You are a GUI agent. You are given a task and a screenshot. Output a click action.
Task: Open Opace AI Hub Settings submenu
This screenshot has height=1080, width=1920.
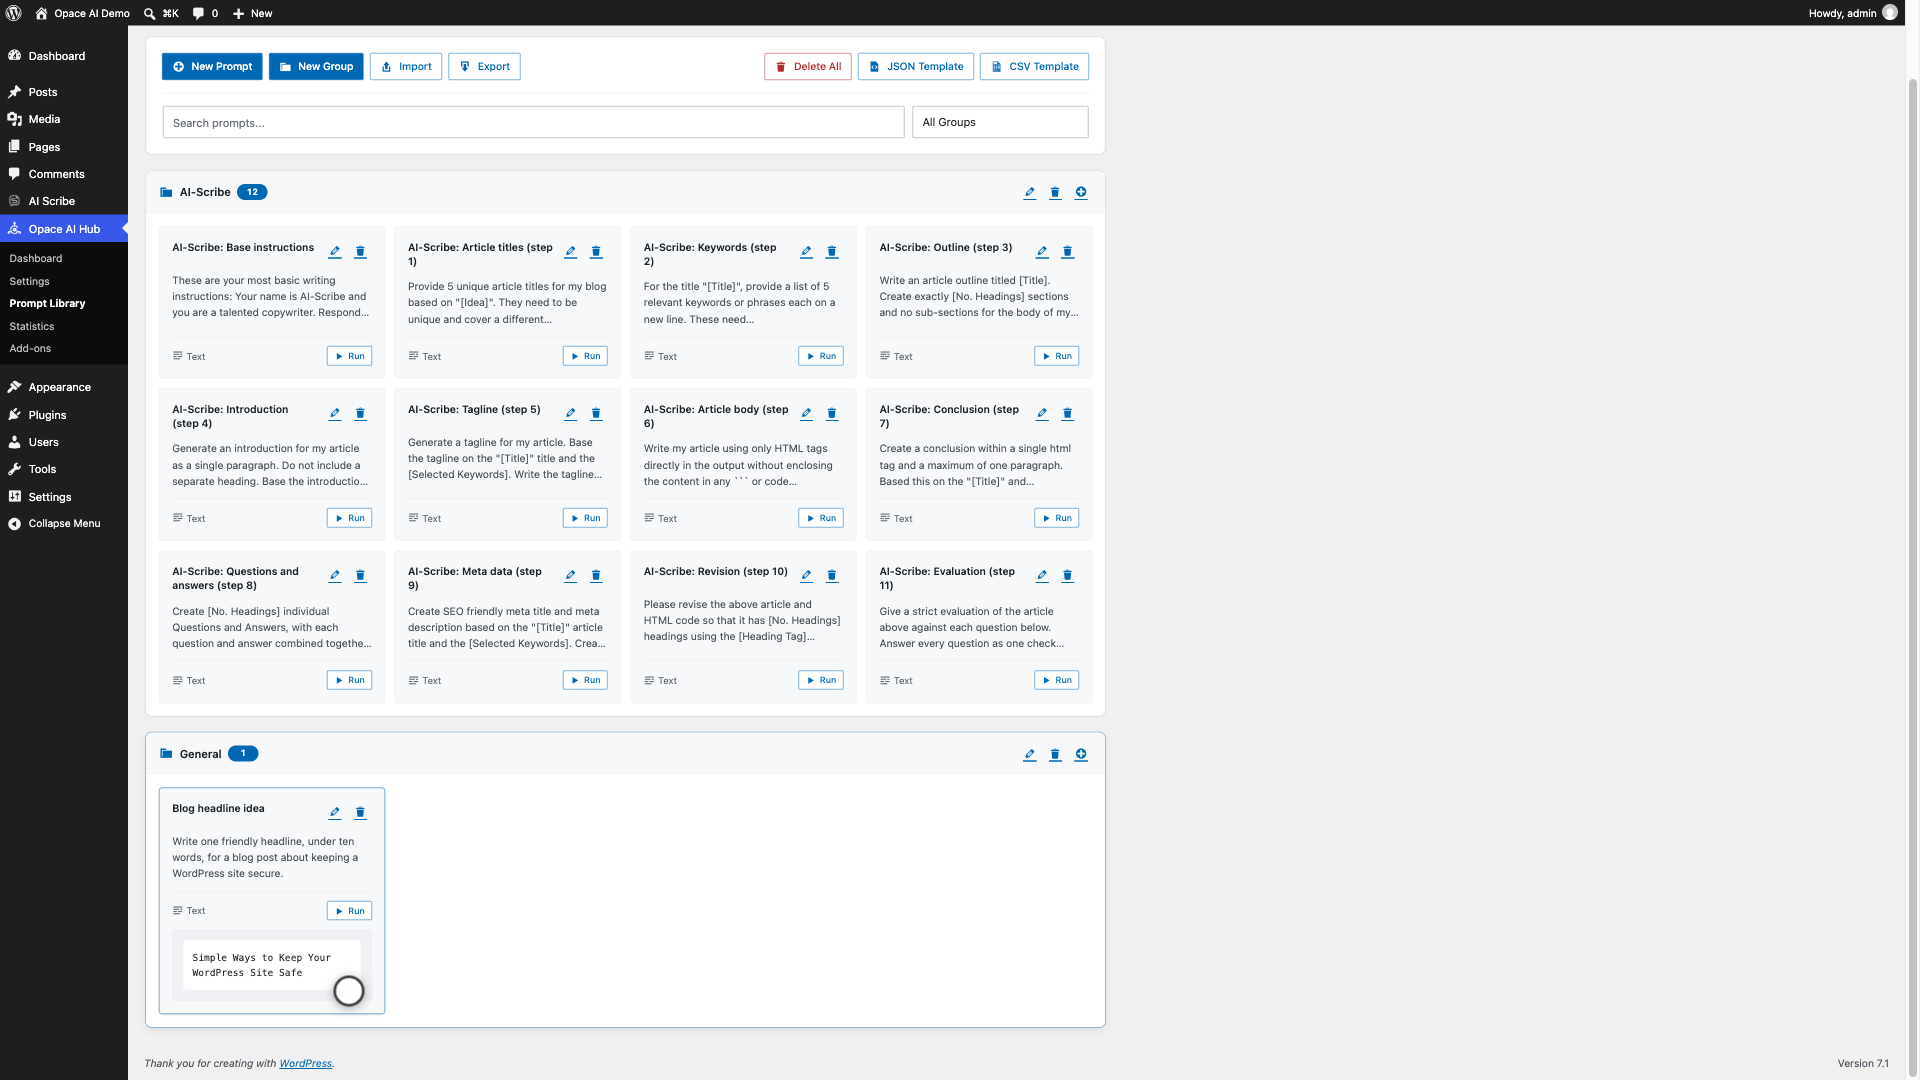pyautogui.click(x=29, y=282)
